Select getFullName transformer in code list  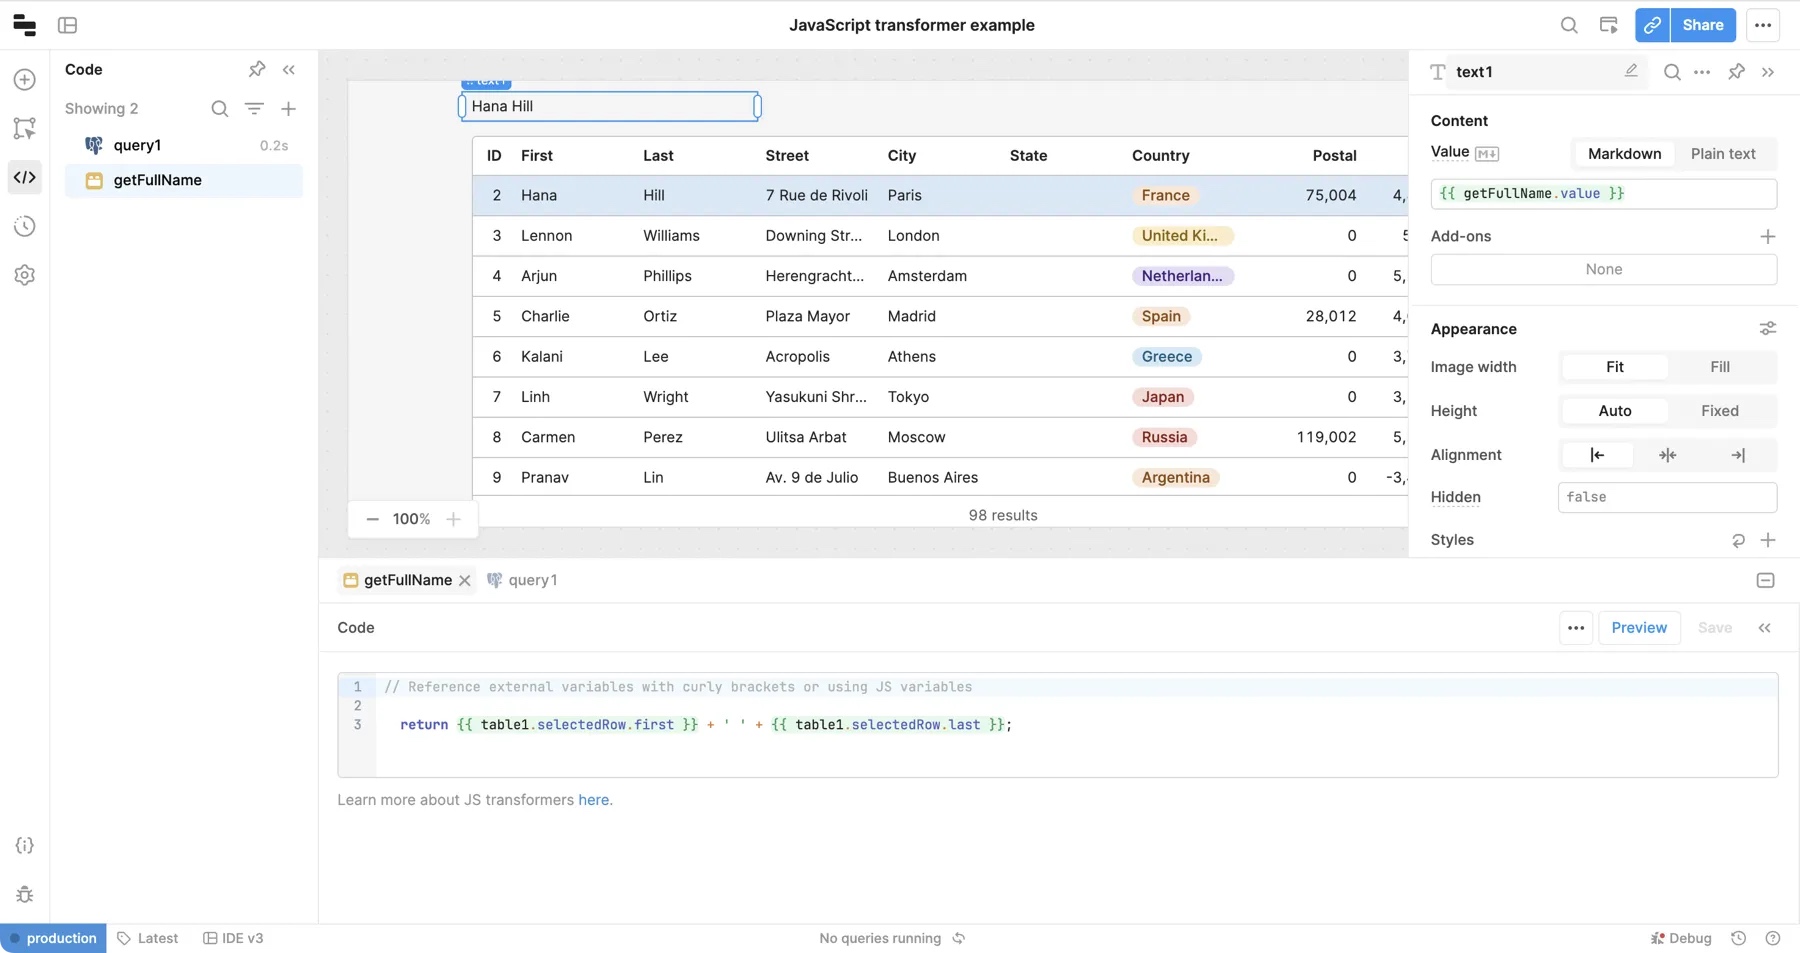pyautogui.click(x=184, y=180)
